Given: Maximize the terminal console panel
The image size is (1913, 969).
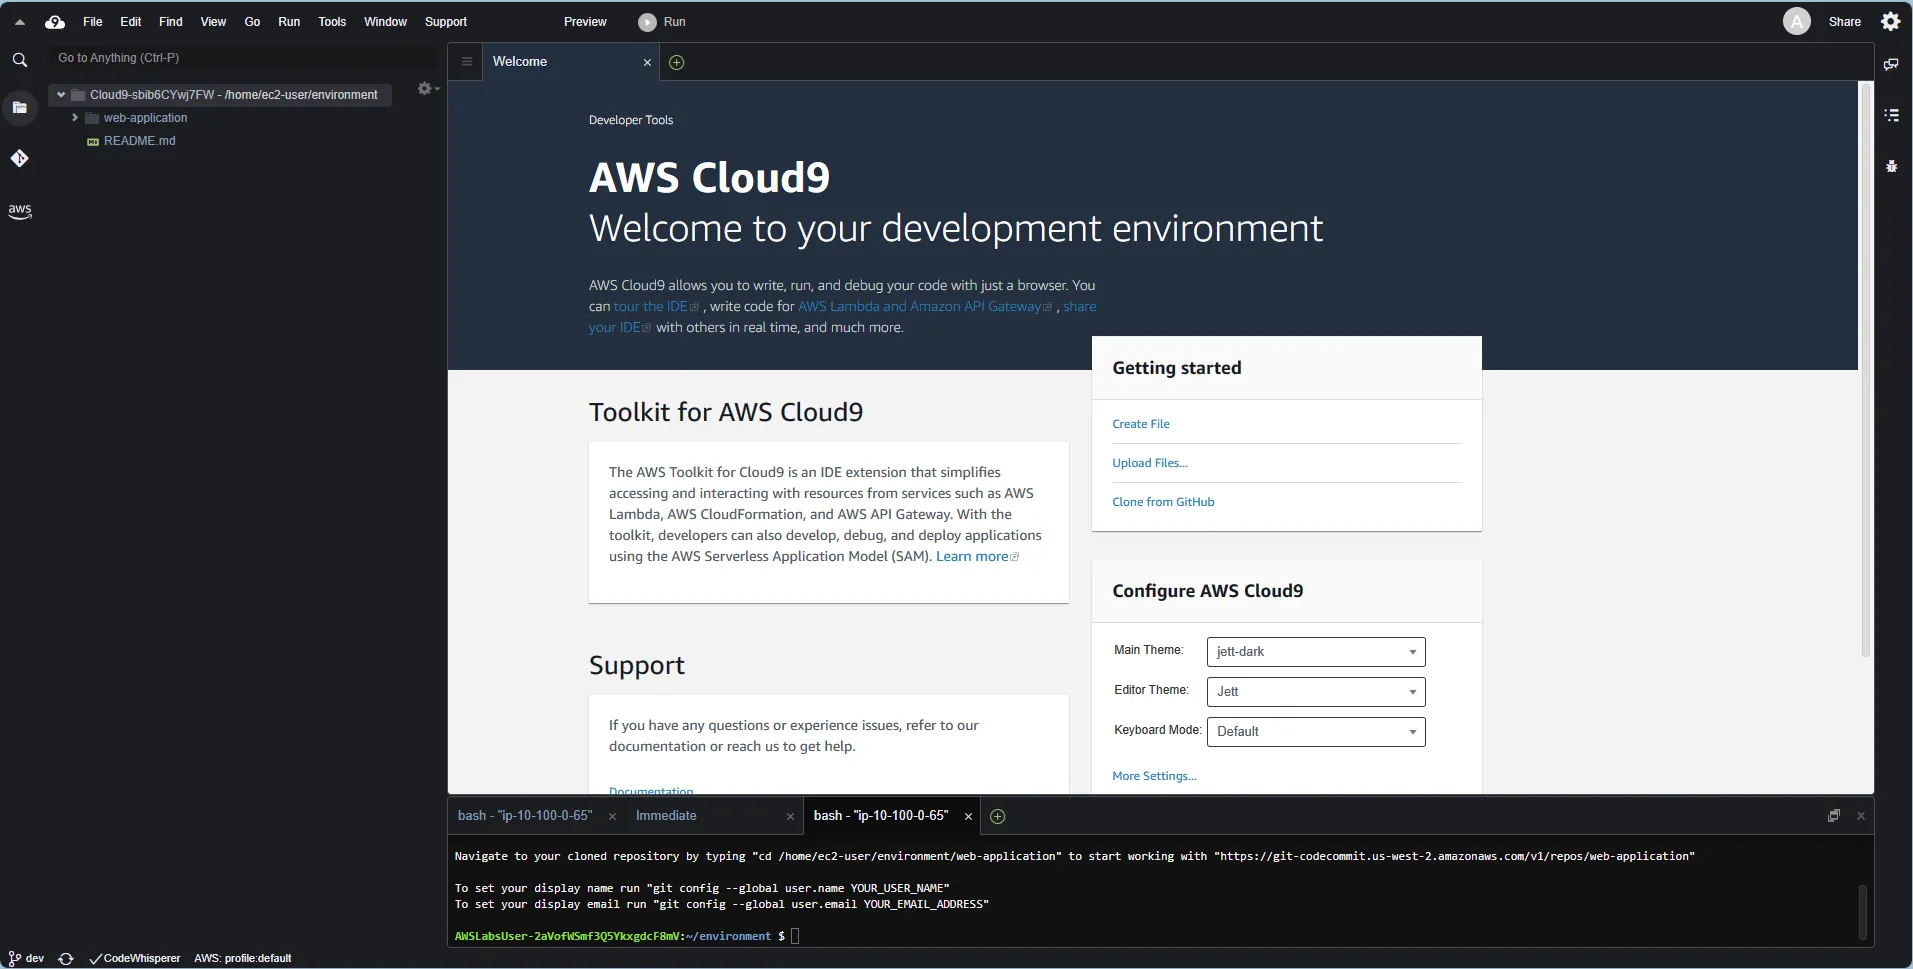Looking at the screenshot, I should coord(1833,816).
